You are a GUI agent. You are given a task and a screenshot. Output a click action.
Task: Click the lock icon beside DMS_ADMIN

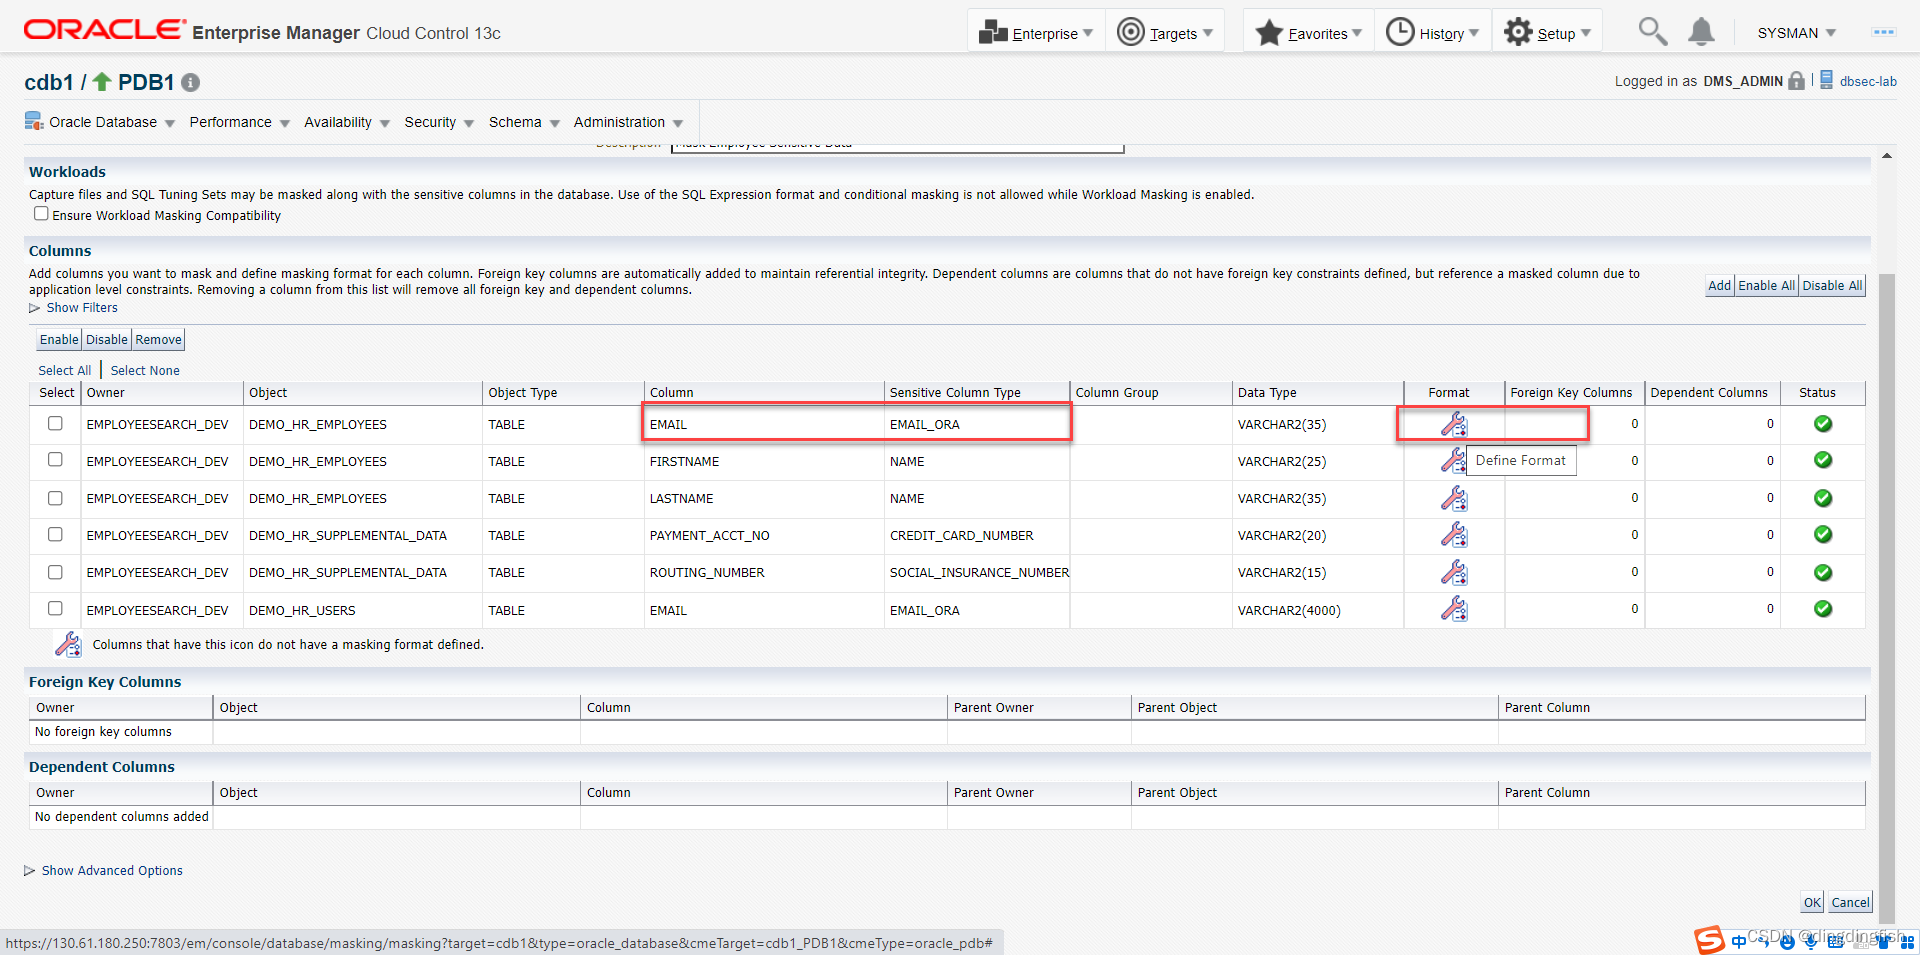(x=1797, y=81)
